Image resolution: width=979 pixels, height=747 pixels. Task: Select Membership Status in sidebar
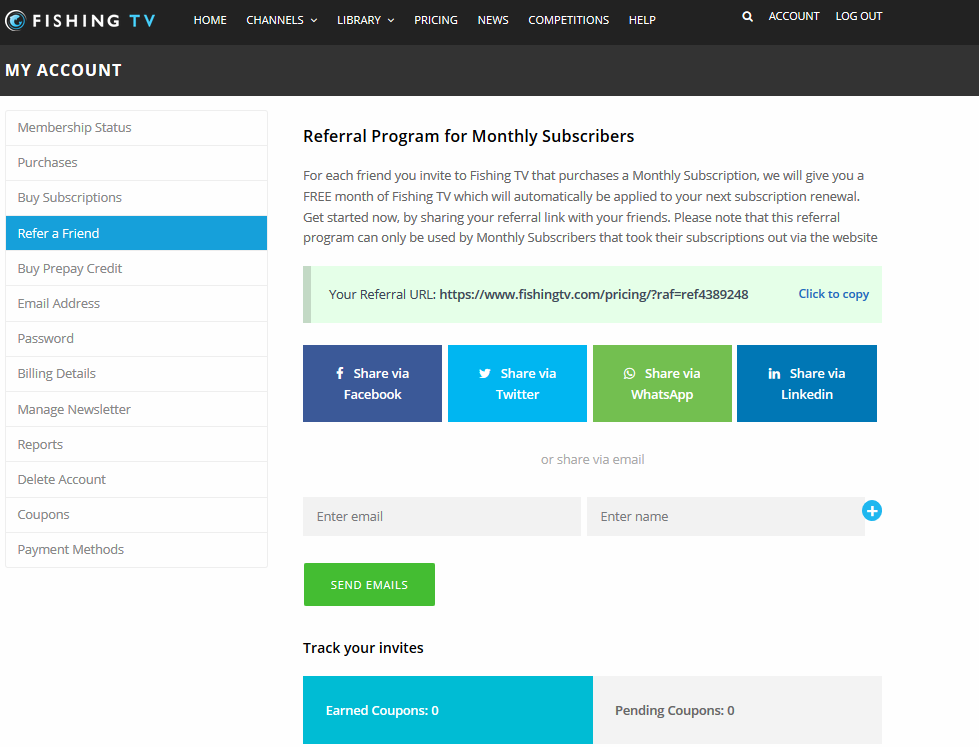(136, 128)
